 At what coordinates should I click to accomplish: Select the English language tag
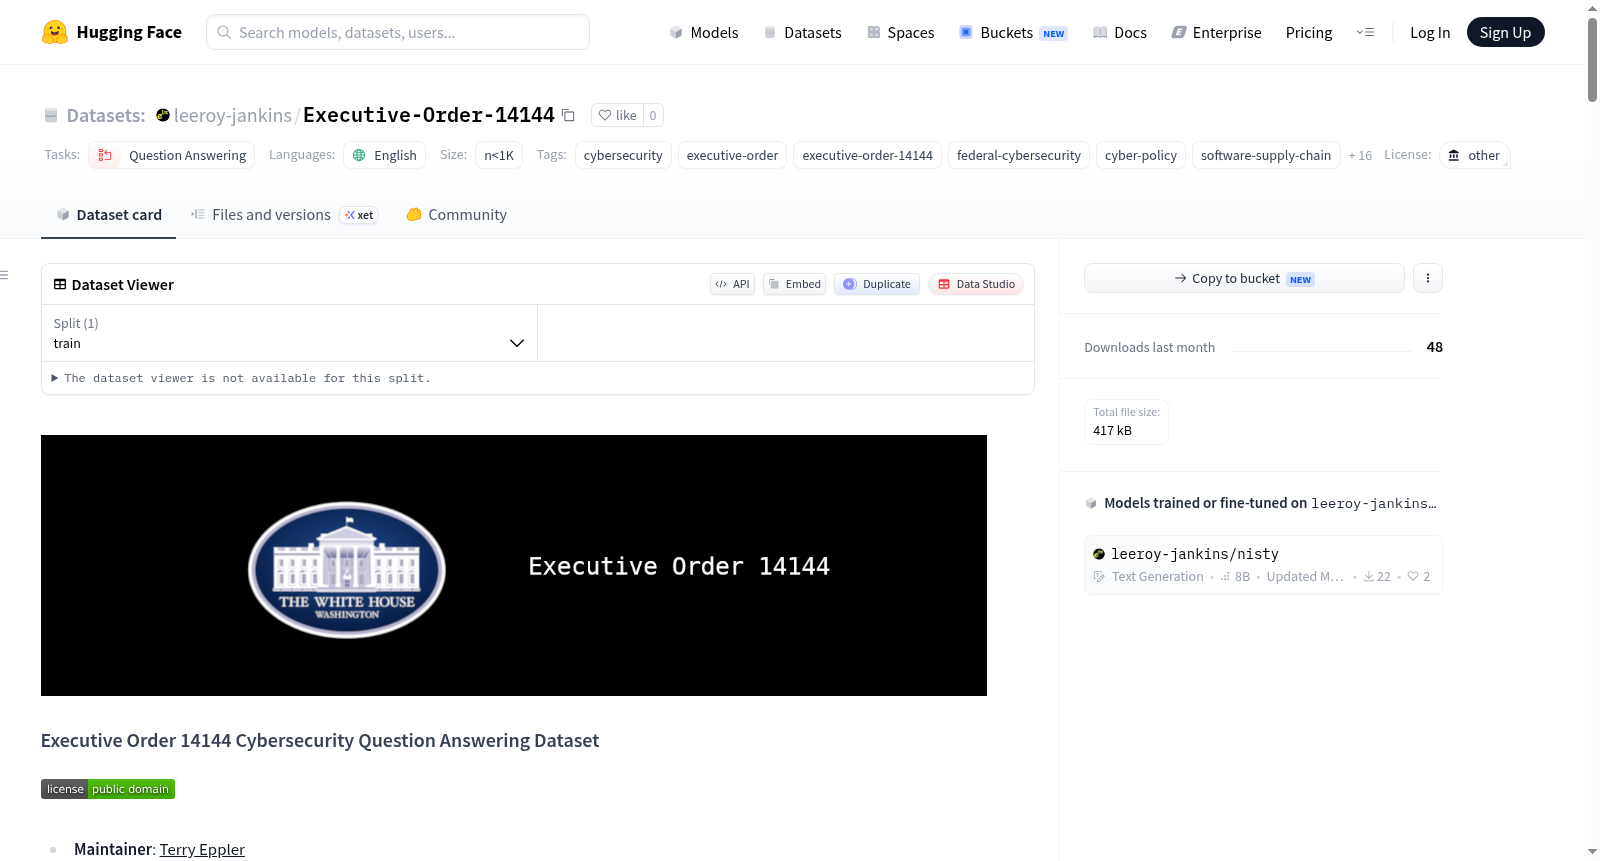[385, 155]
